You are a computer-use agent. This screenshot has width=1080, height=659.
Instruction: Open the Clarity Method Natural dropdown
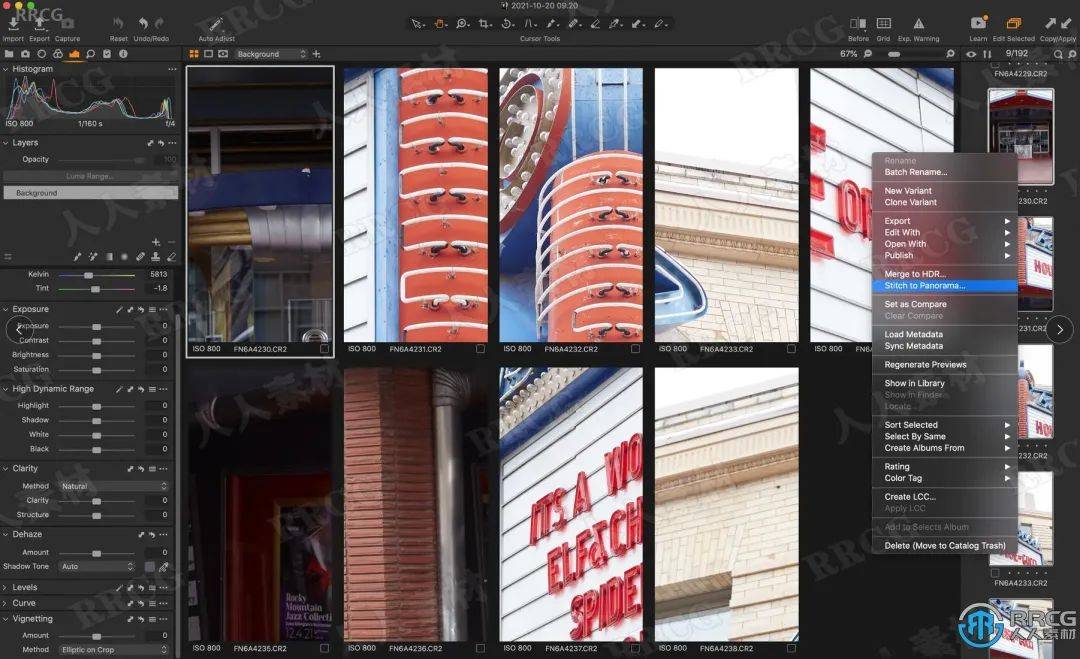point(114,486)
